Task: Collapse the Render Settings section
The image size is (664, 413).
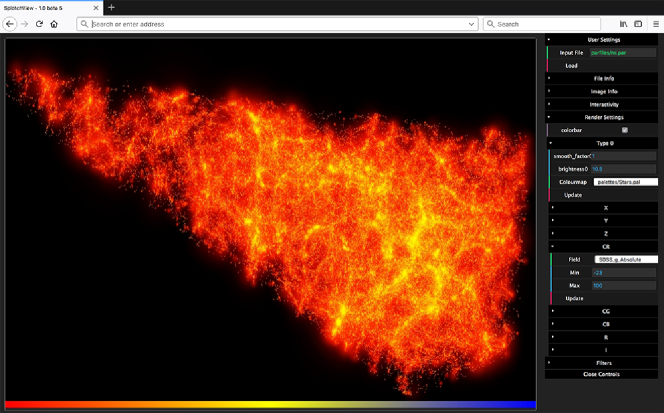Action: pyautogui.click(x=601, y=117)
